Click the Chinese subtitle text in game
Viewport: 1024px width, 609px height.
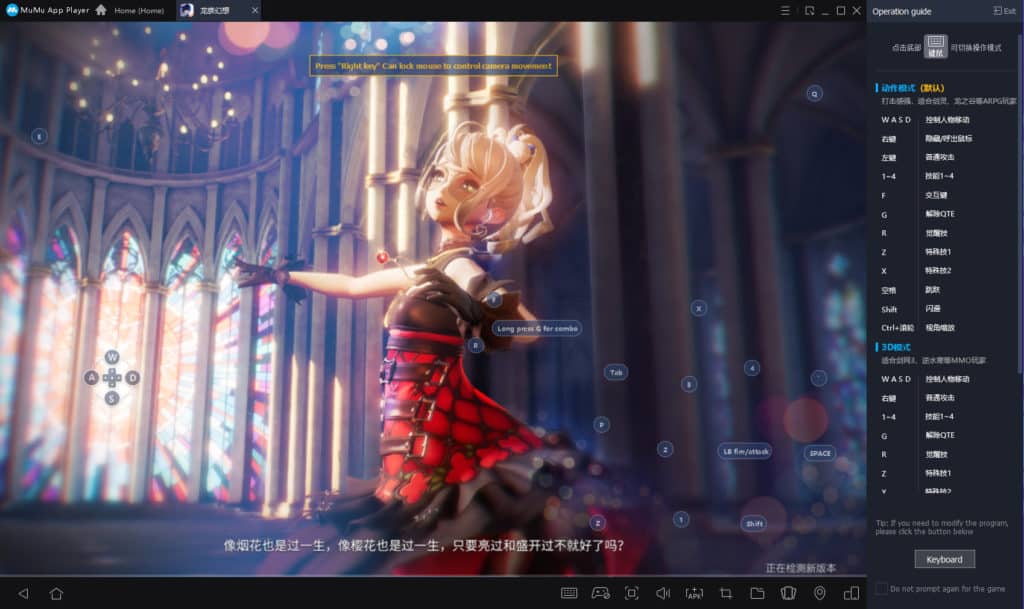click(423, 545)
